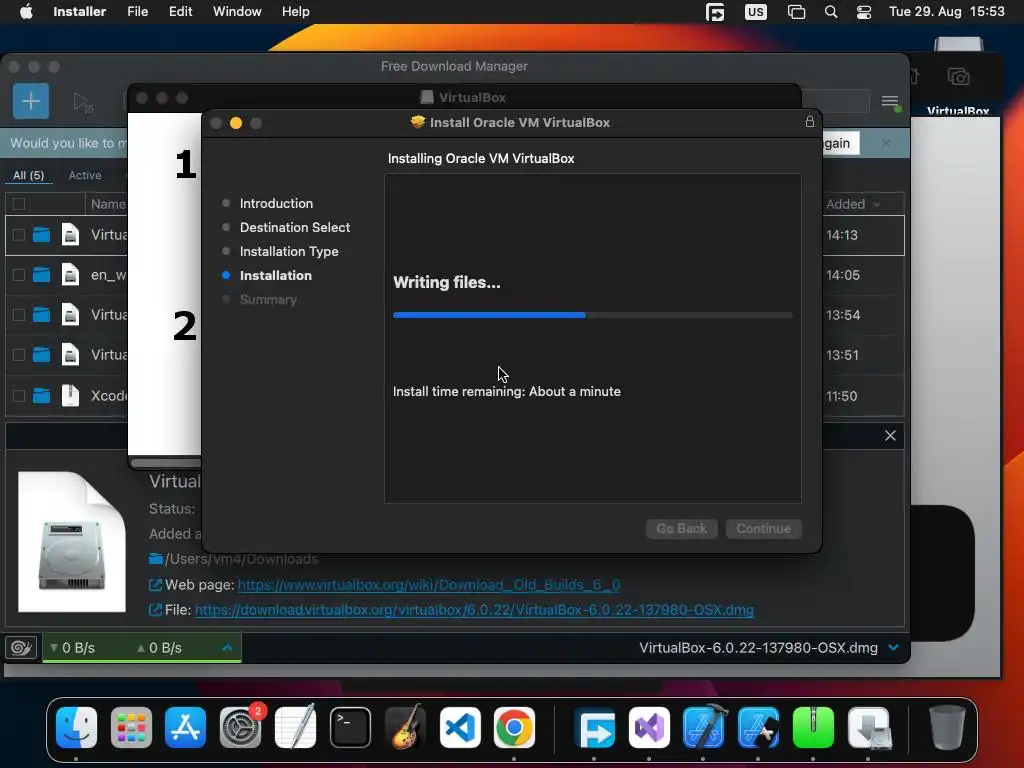Open folder icon for en_w download row
This screenshot has width=1024, height=768.
coord(42,275)
